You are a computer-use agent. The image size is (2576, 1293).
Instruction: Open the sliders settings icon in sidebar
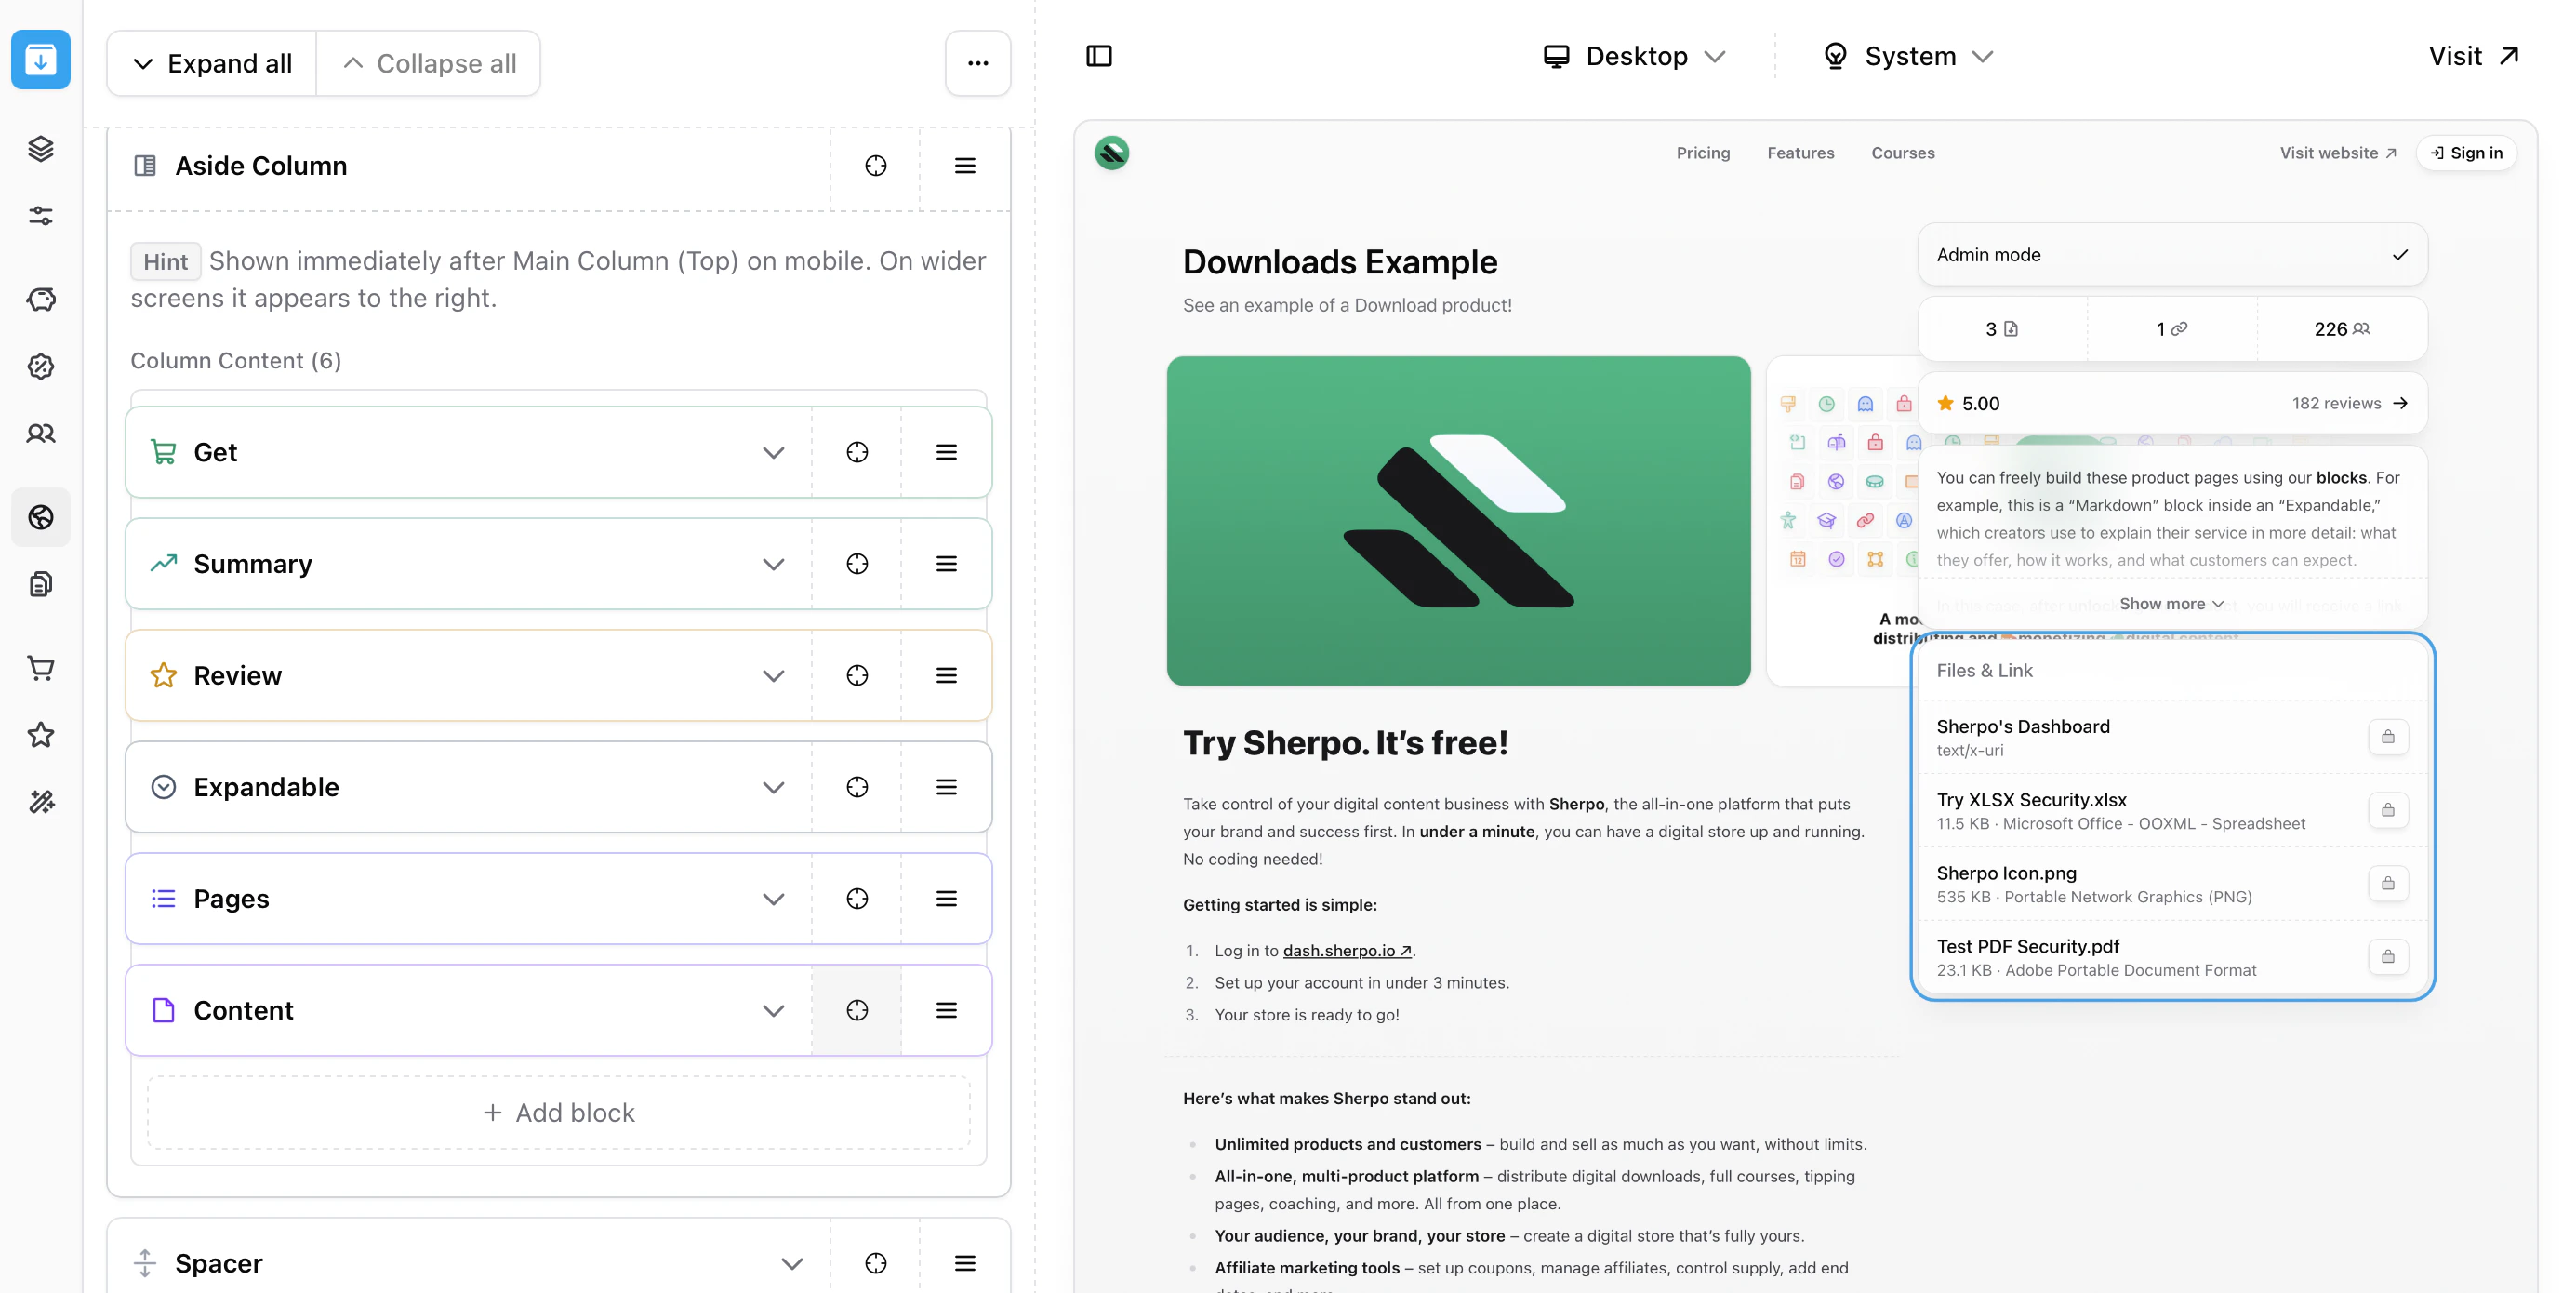pos(40,216)
